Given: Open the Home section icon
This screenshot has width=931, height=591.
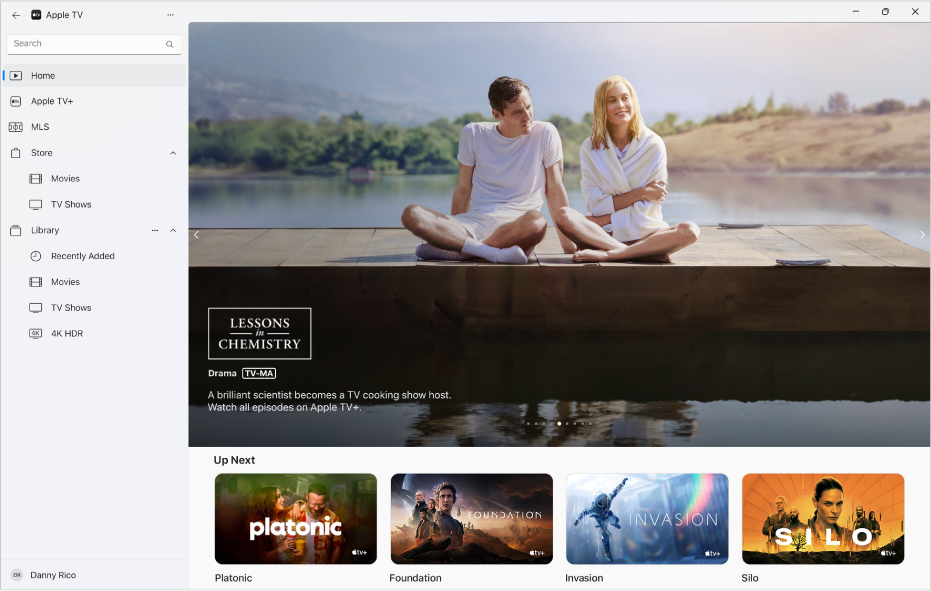Looking at the screenshot, I should click(x=17, y=75).
